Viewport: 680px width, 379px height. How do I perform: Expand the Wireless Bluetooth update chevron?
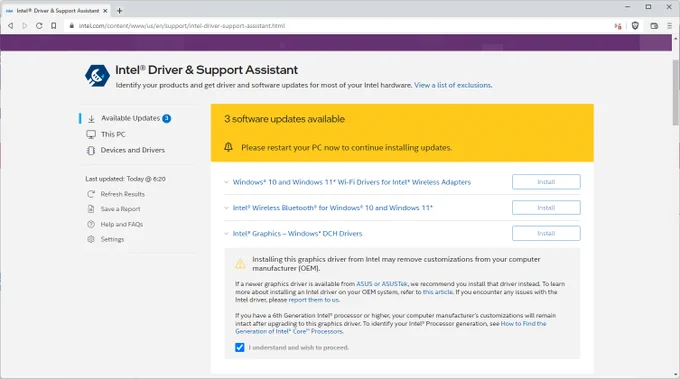pos(226,208)
